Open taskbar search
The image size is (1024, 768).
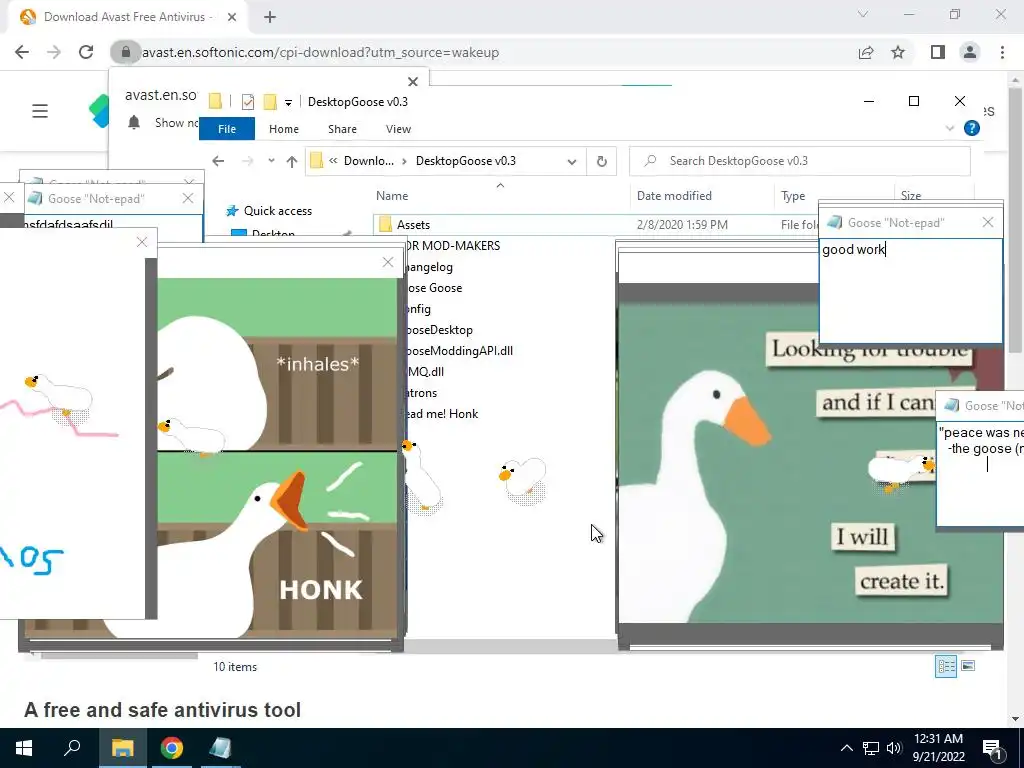tap(72, 748)
